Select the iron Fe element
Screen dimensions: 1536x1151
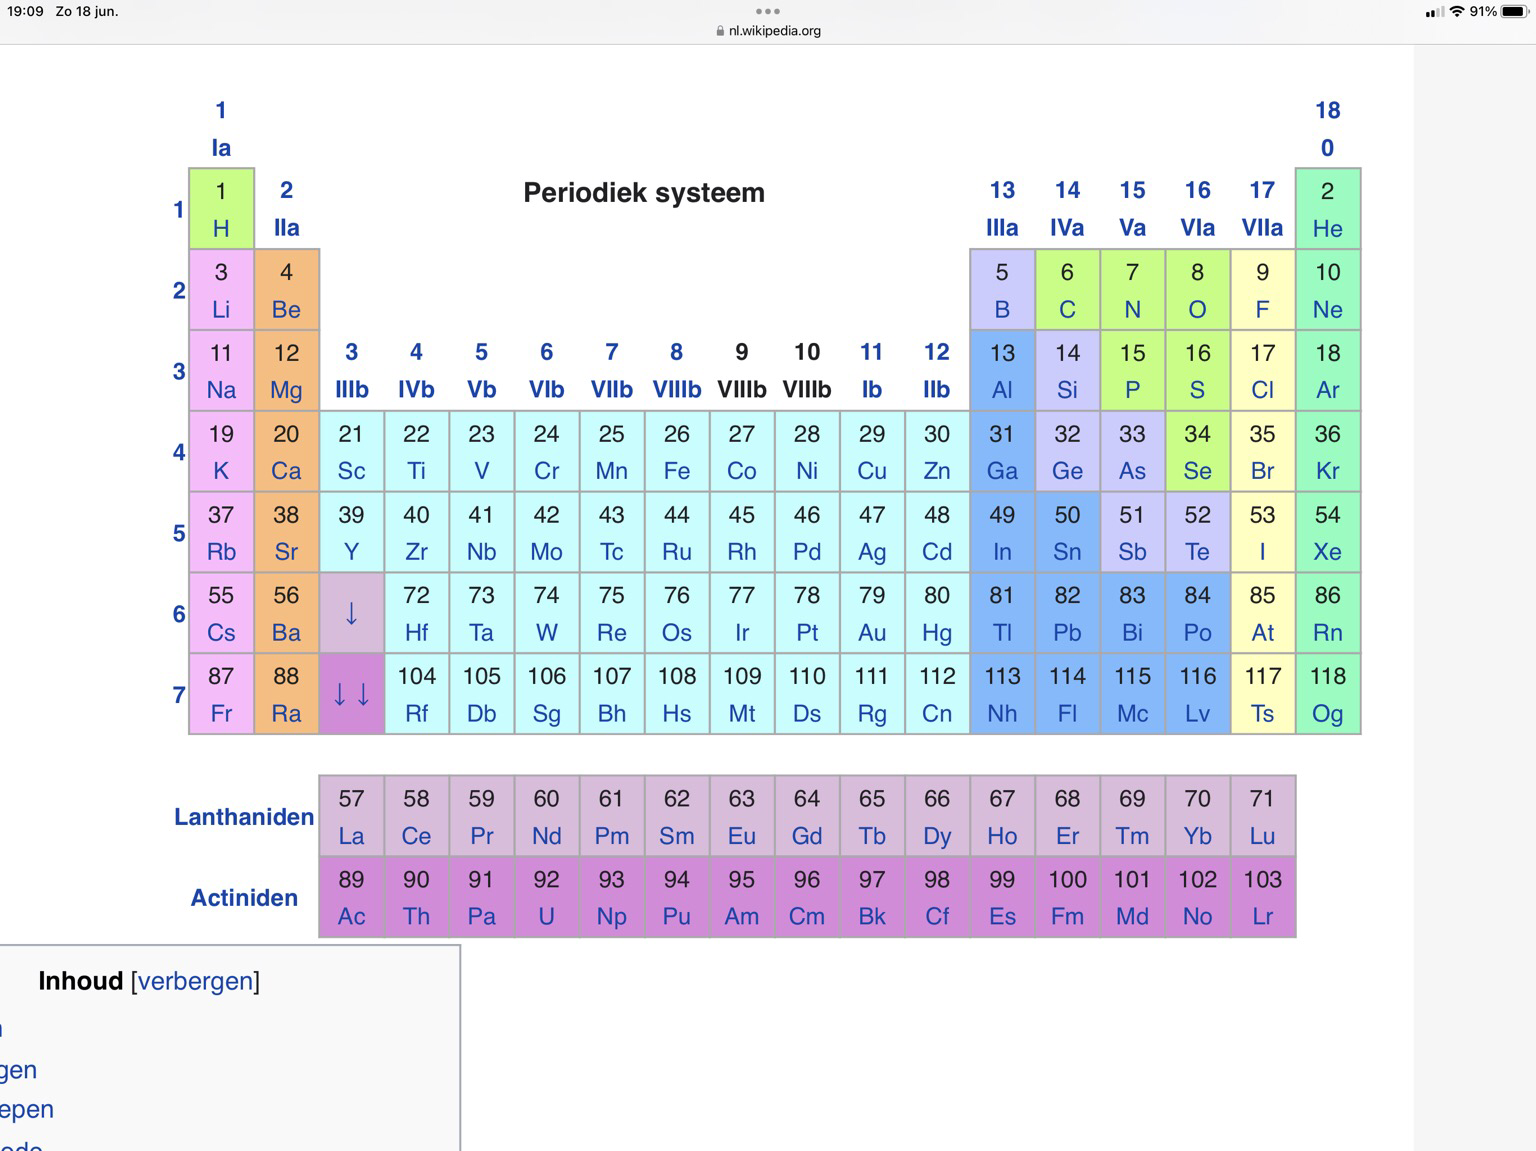676,471
